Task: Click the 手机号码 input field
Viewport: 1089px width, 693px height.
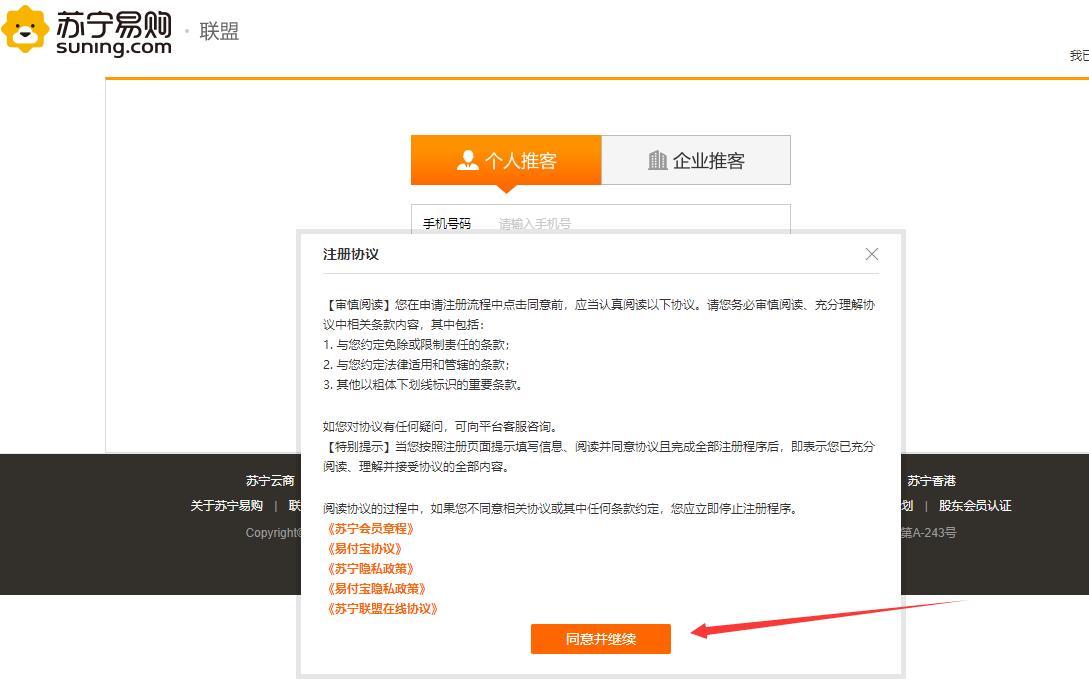Action: tap(601, 221)
